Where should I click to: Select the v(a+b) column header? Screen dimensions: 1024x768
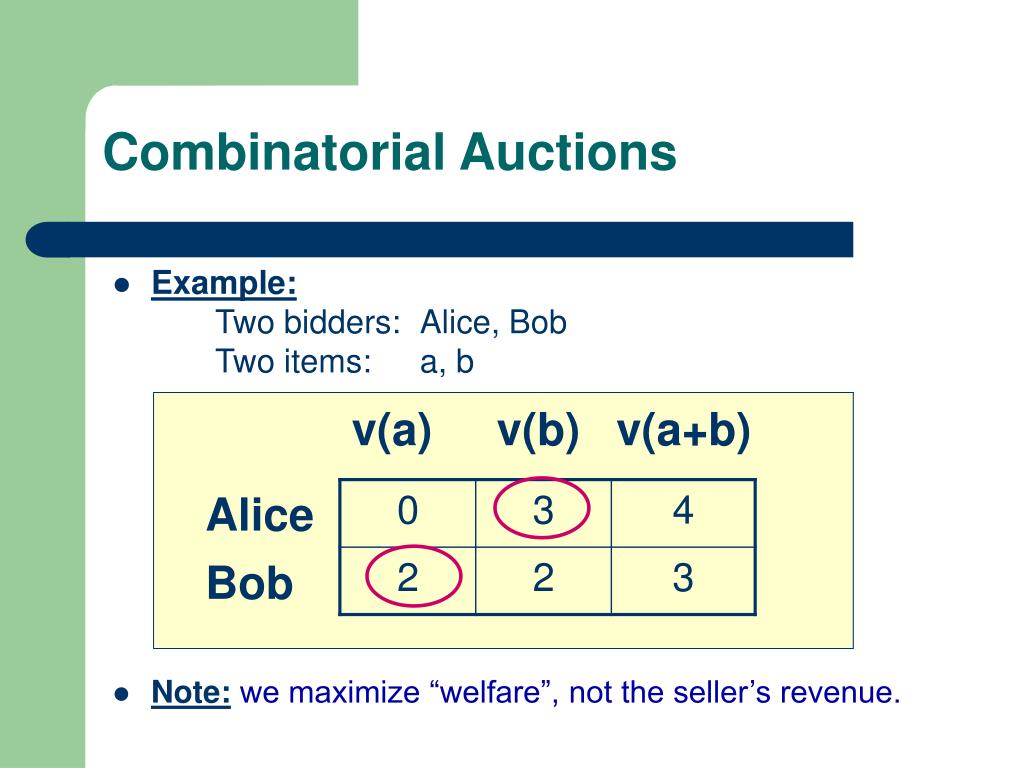(x=684, y=432)
